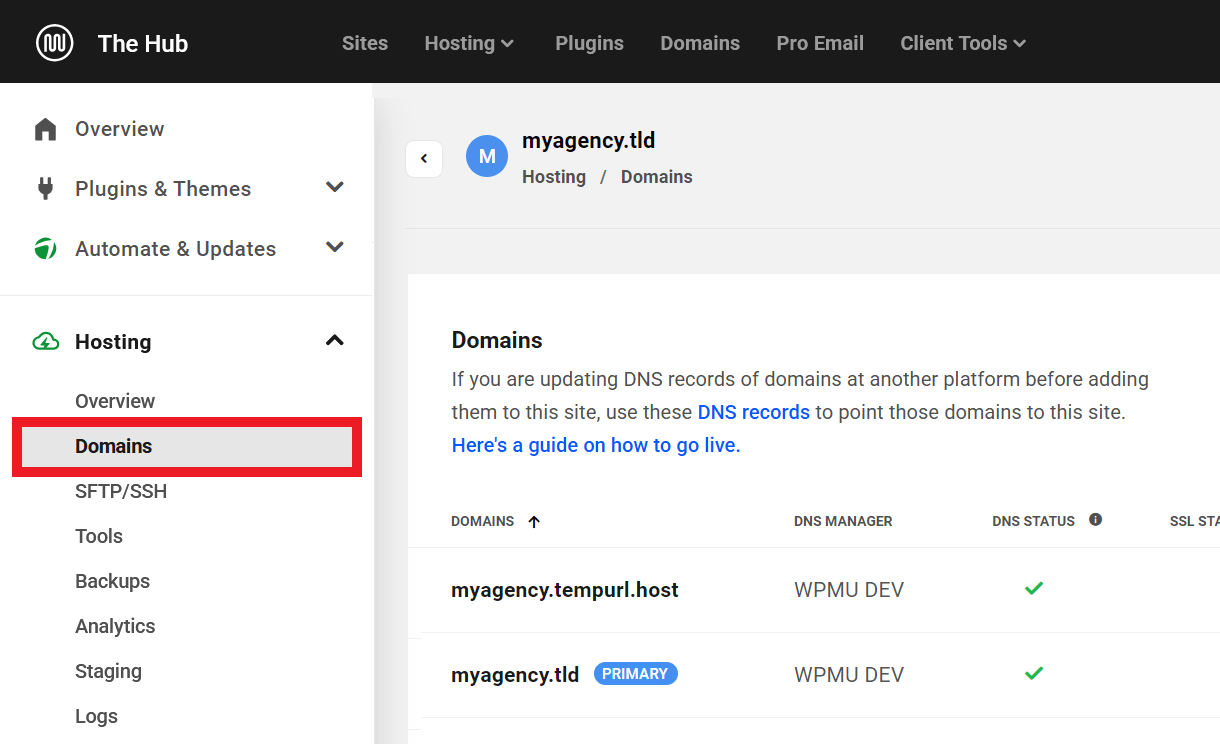Click the Hosting label in the sidebar
Image resolution: width=1220 pixels, height=744 pixels.
(113, 342)
